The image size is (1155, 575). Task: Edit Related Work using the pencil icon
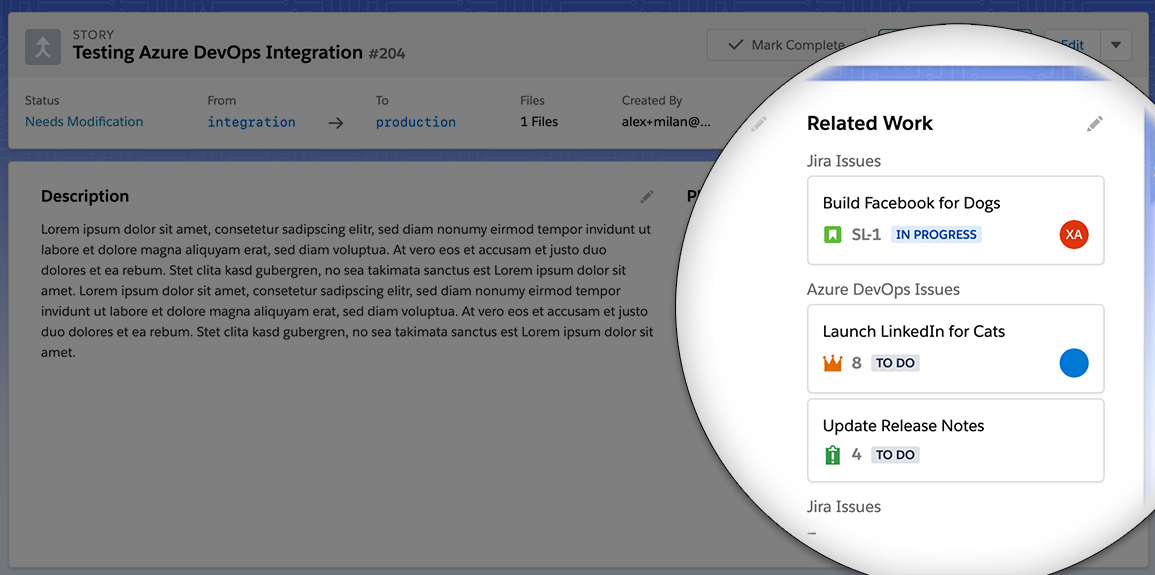coord(1095,124)
